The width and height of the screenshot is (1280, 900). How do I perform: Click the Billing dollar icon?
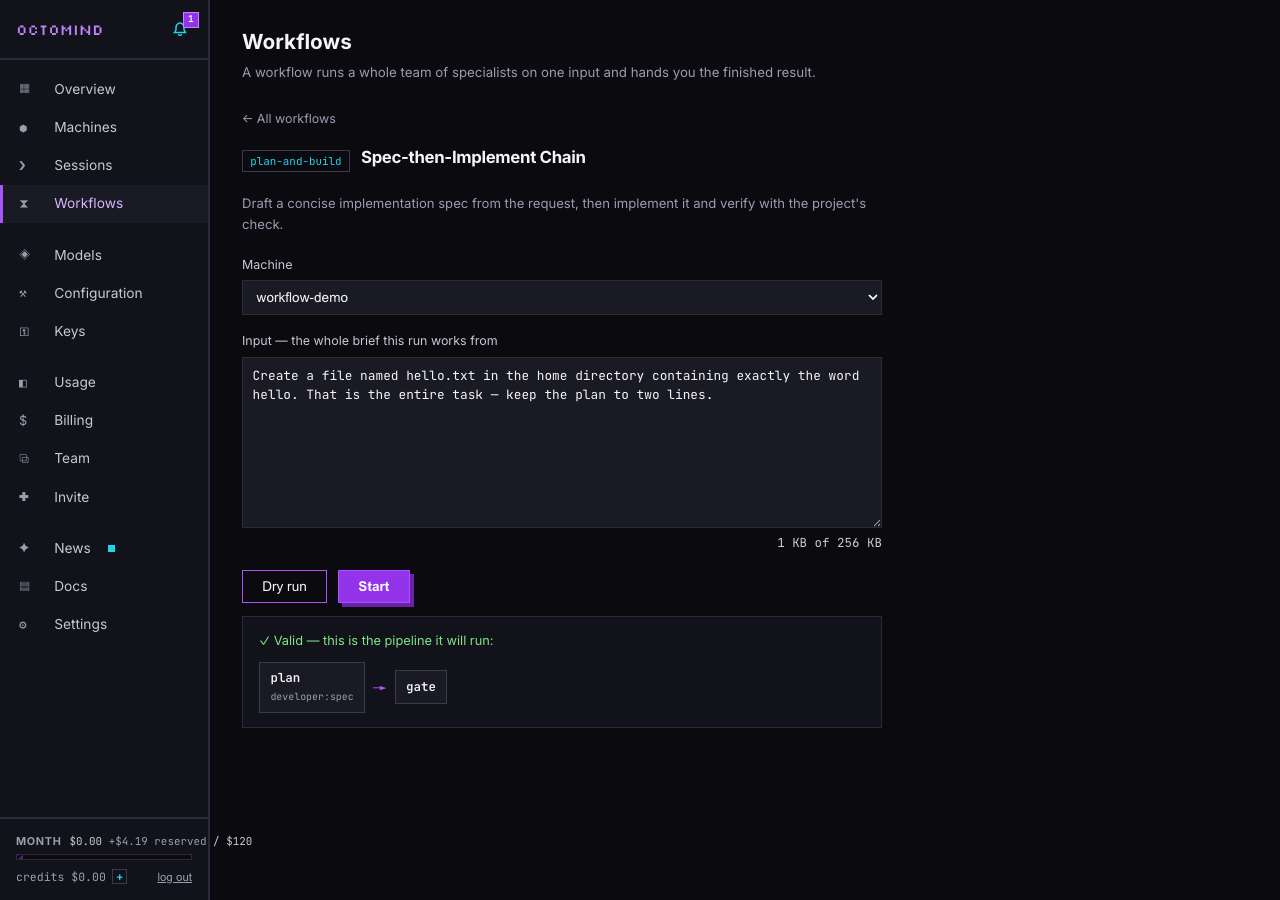[x=24, y=420]
